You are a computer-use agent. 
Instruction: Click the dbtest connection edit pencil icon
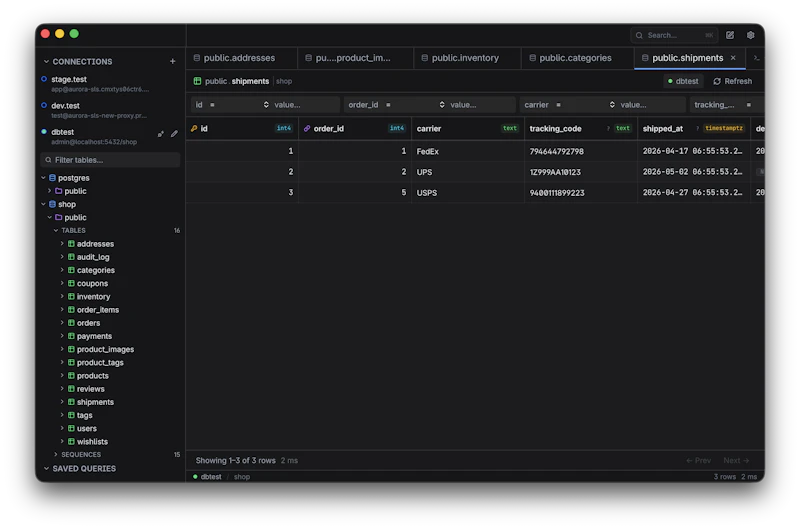[x=174, y=134]
